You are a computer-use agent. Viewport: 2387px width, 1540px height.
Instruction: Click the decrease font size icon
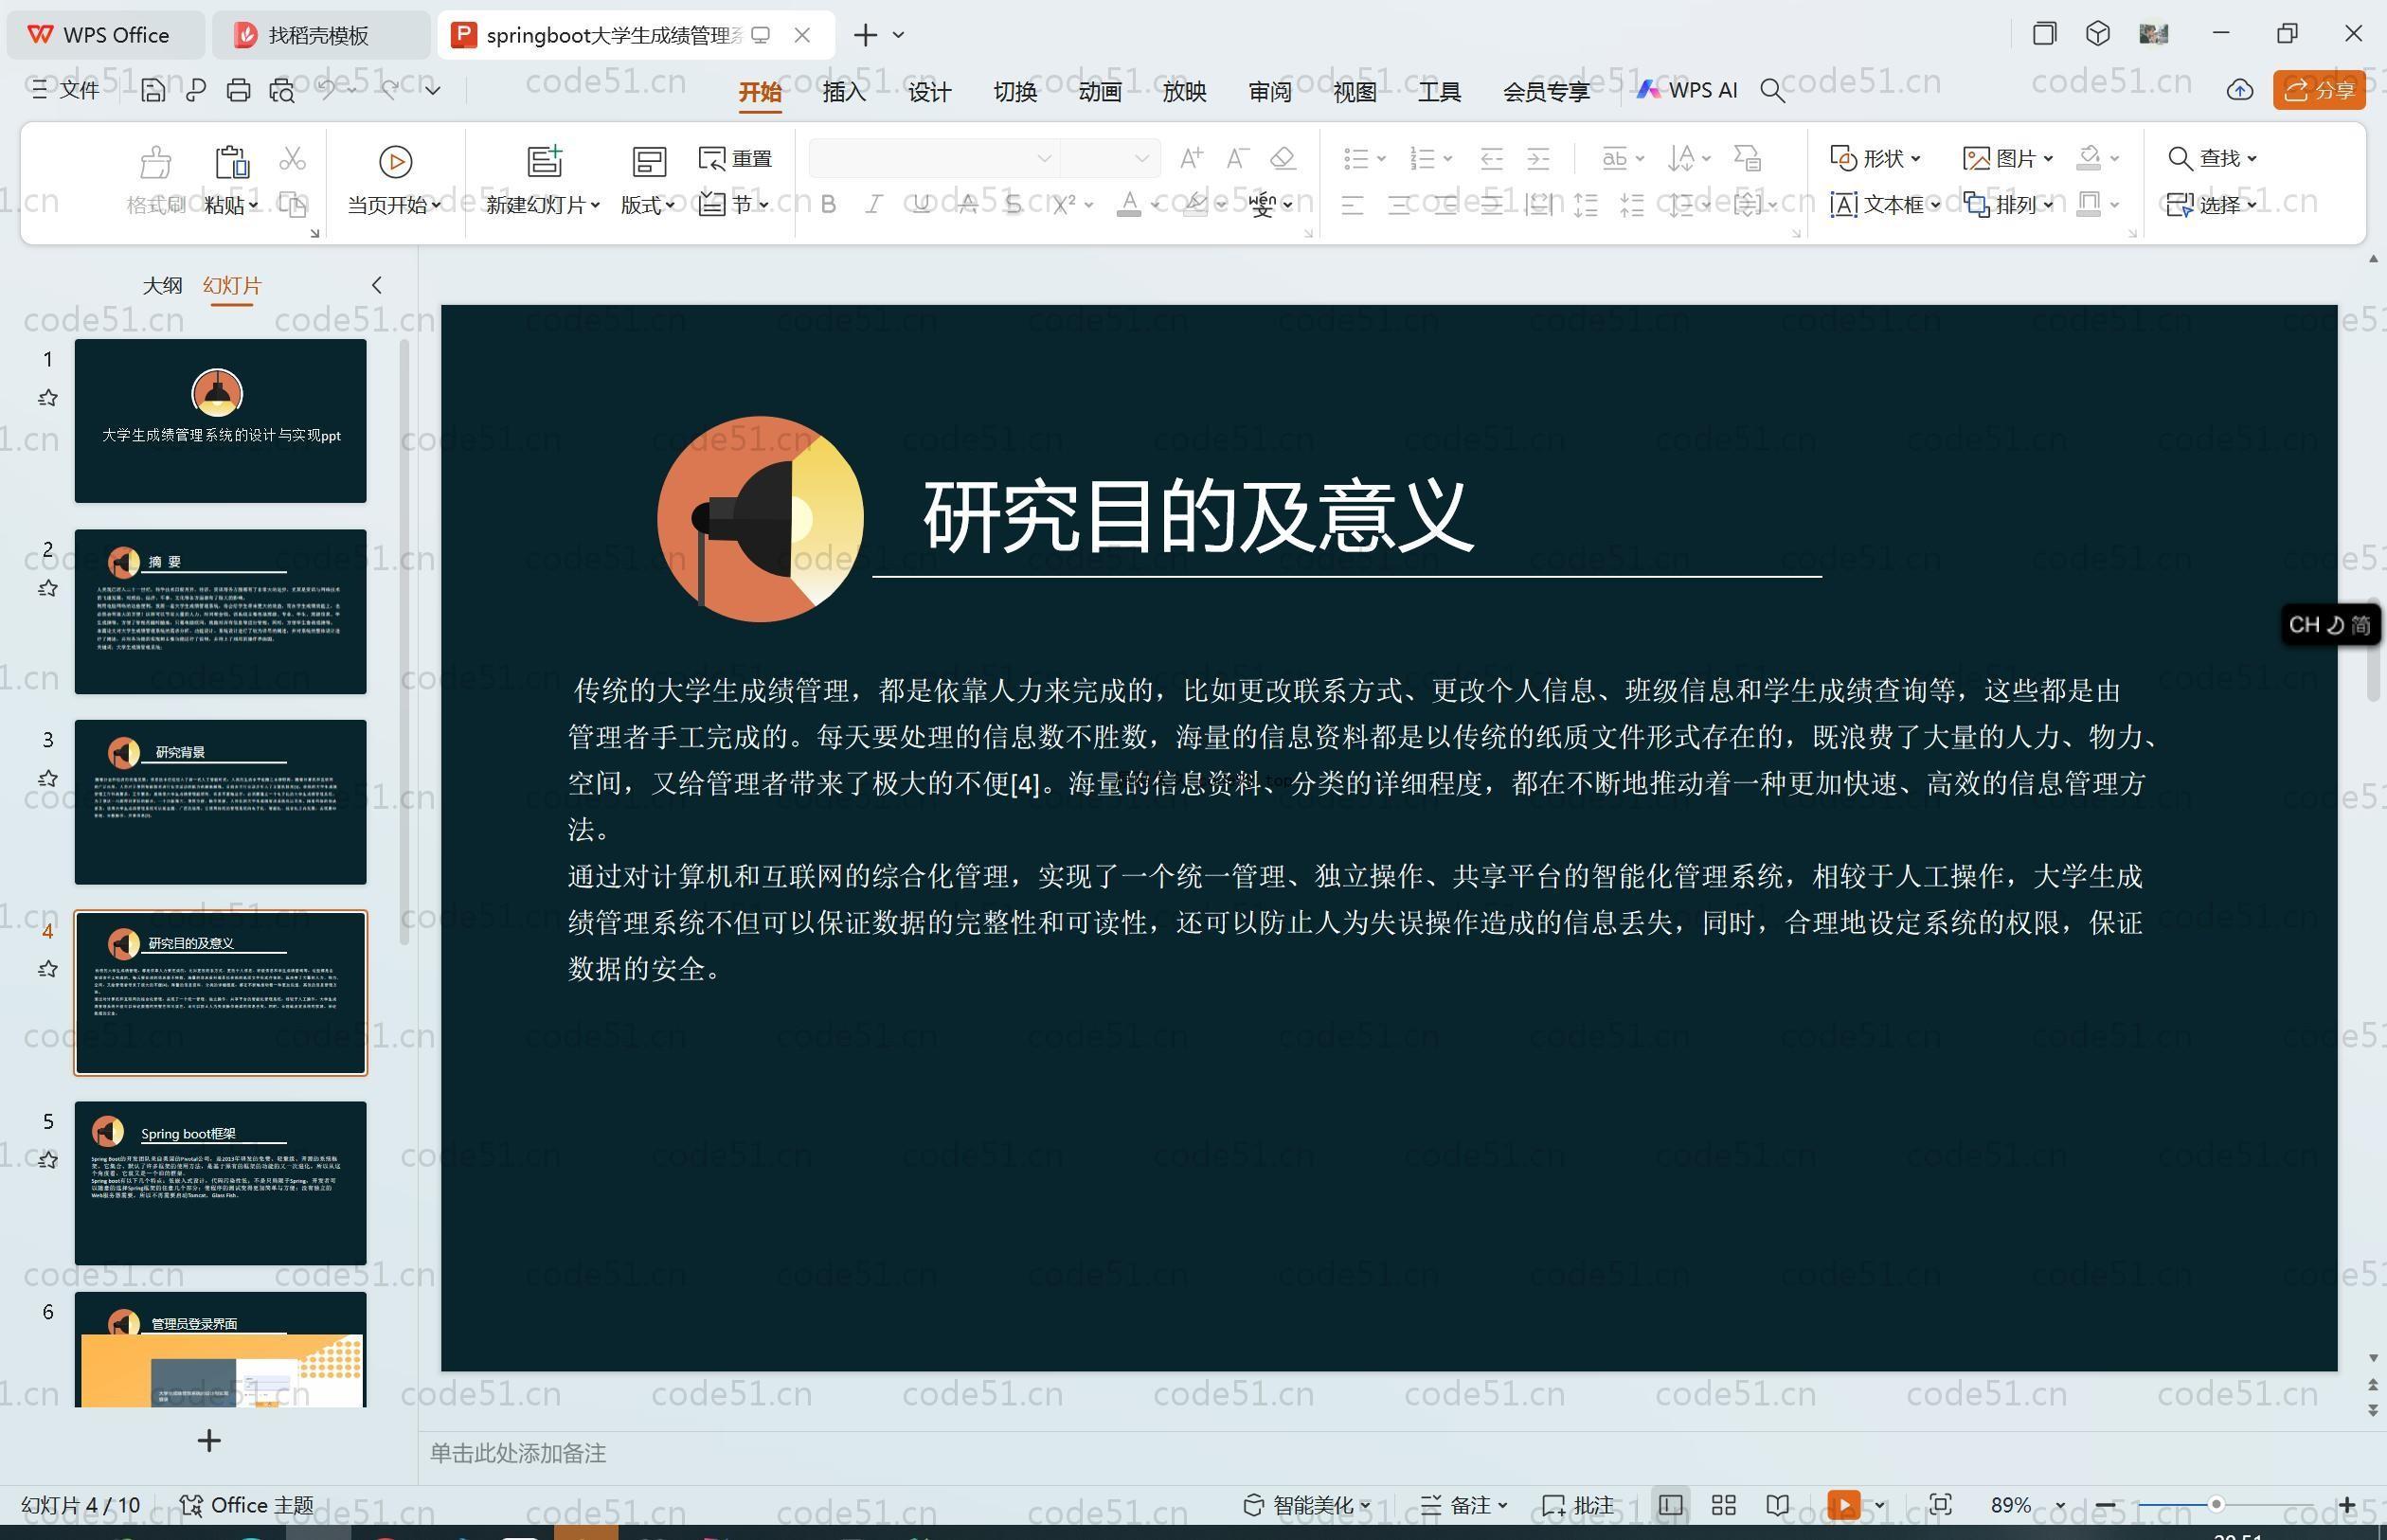pos(1237,158)
